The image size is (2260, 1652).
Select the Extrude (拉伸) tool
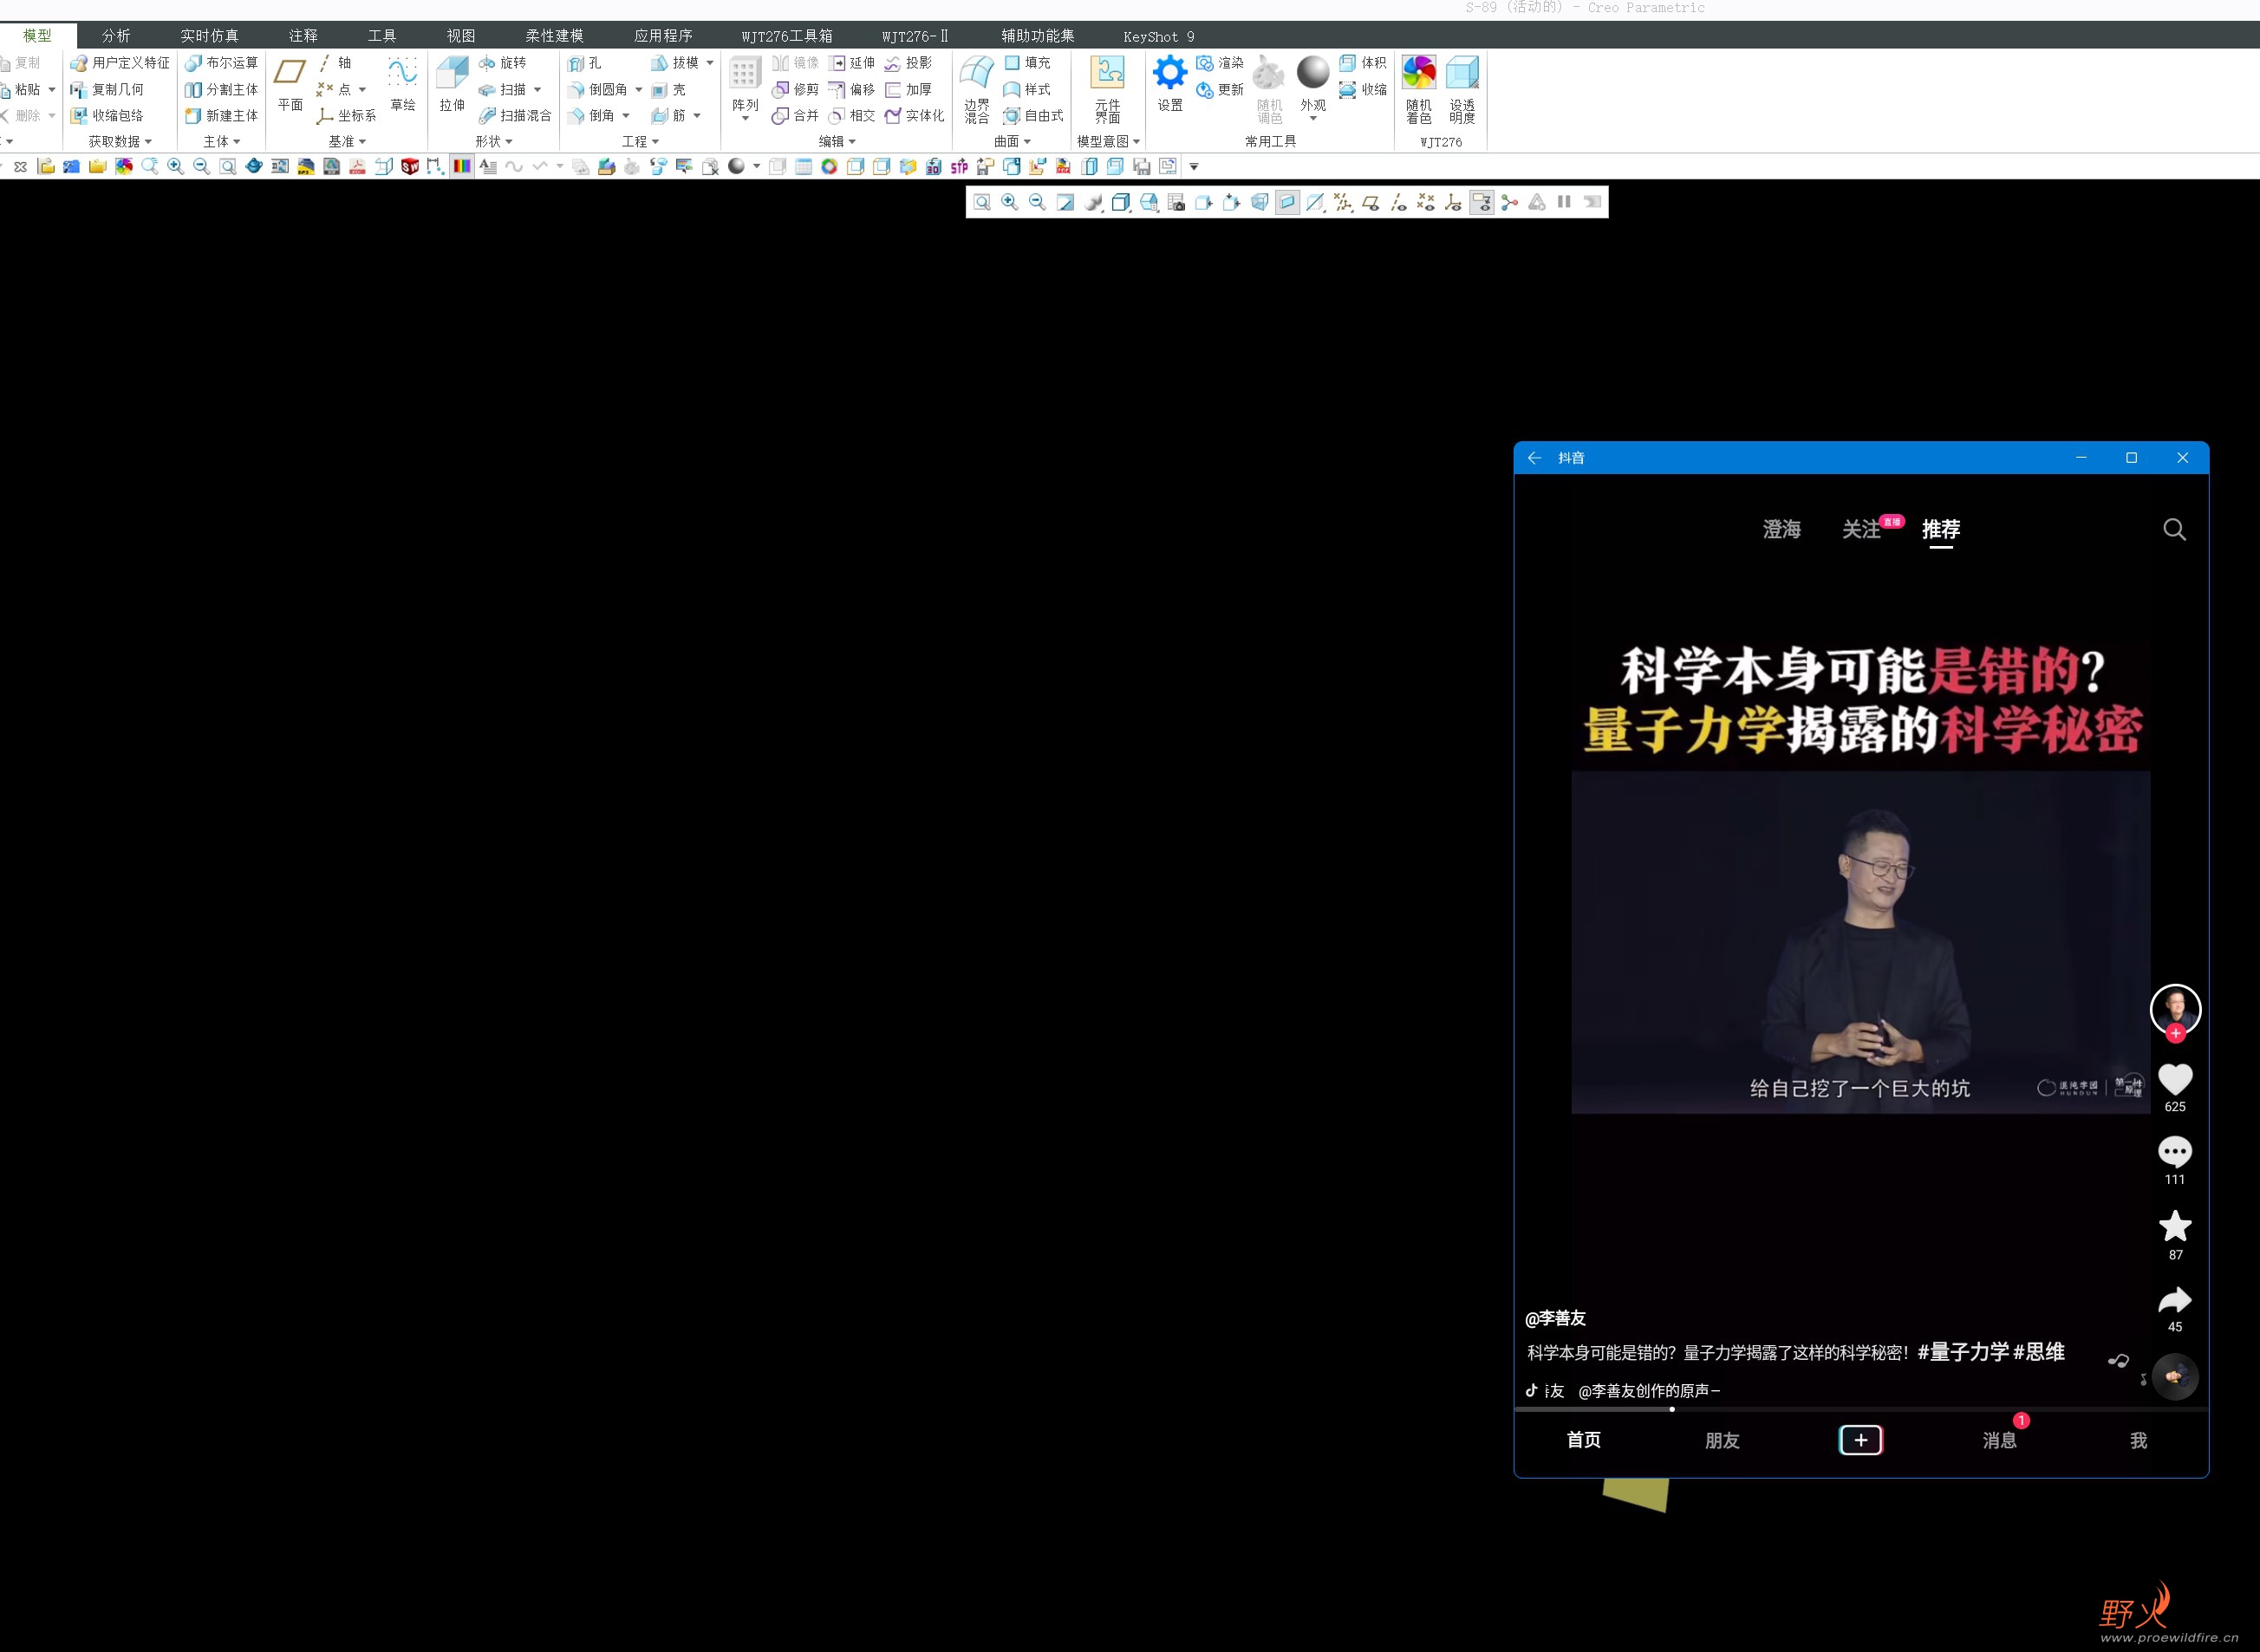(x=452, y=84)
